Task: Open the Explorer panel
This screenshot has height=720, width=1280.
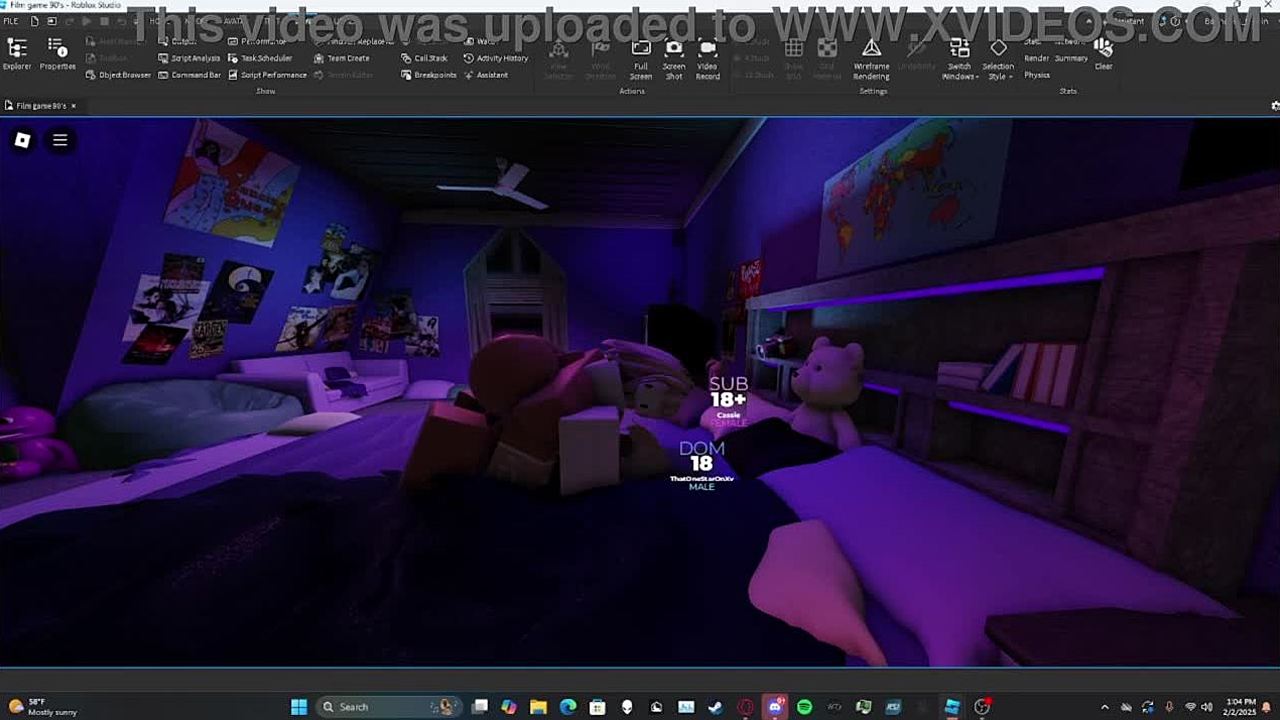Action: (17, 54)
